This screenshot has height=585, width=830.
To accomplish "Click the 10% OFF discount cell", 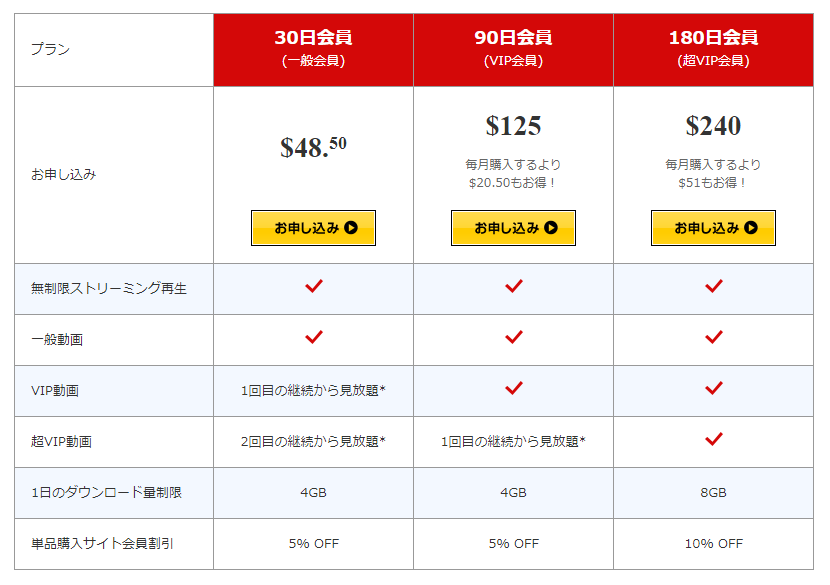I will coord(713,544).
